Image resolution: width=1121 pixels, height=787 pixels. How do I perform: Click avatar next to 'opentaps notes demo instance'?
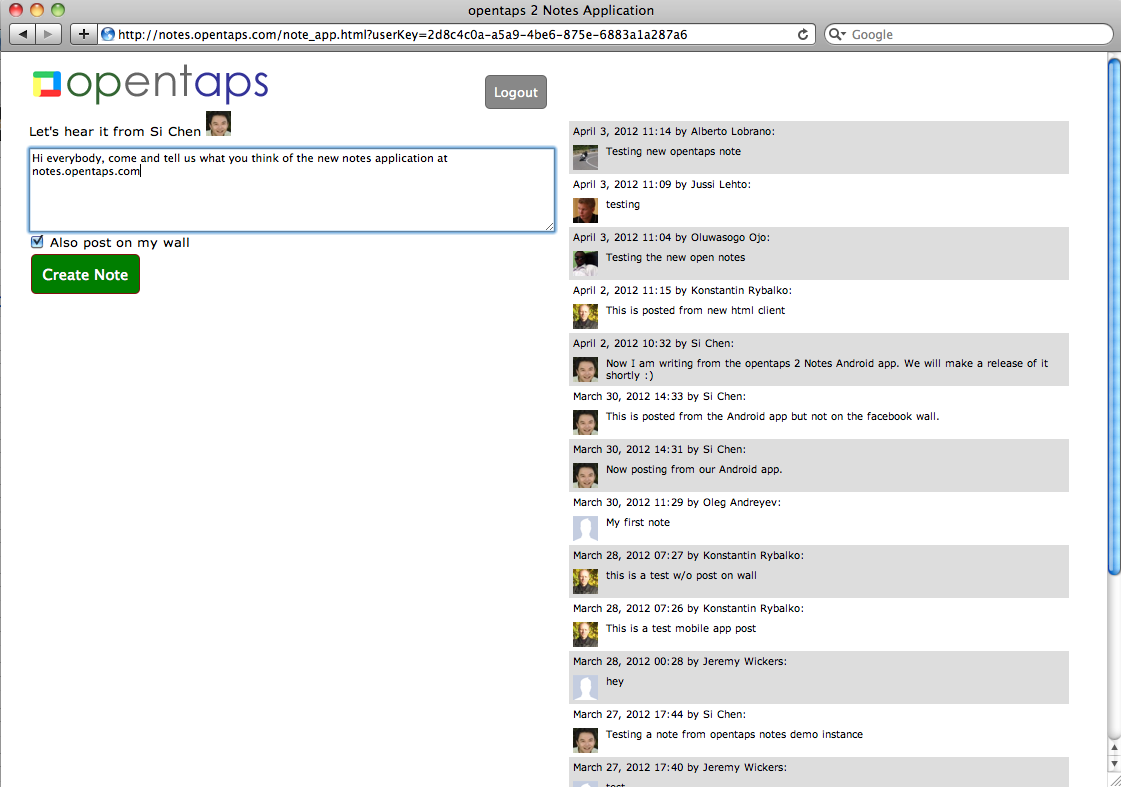[x=585, y=739]
